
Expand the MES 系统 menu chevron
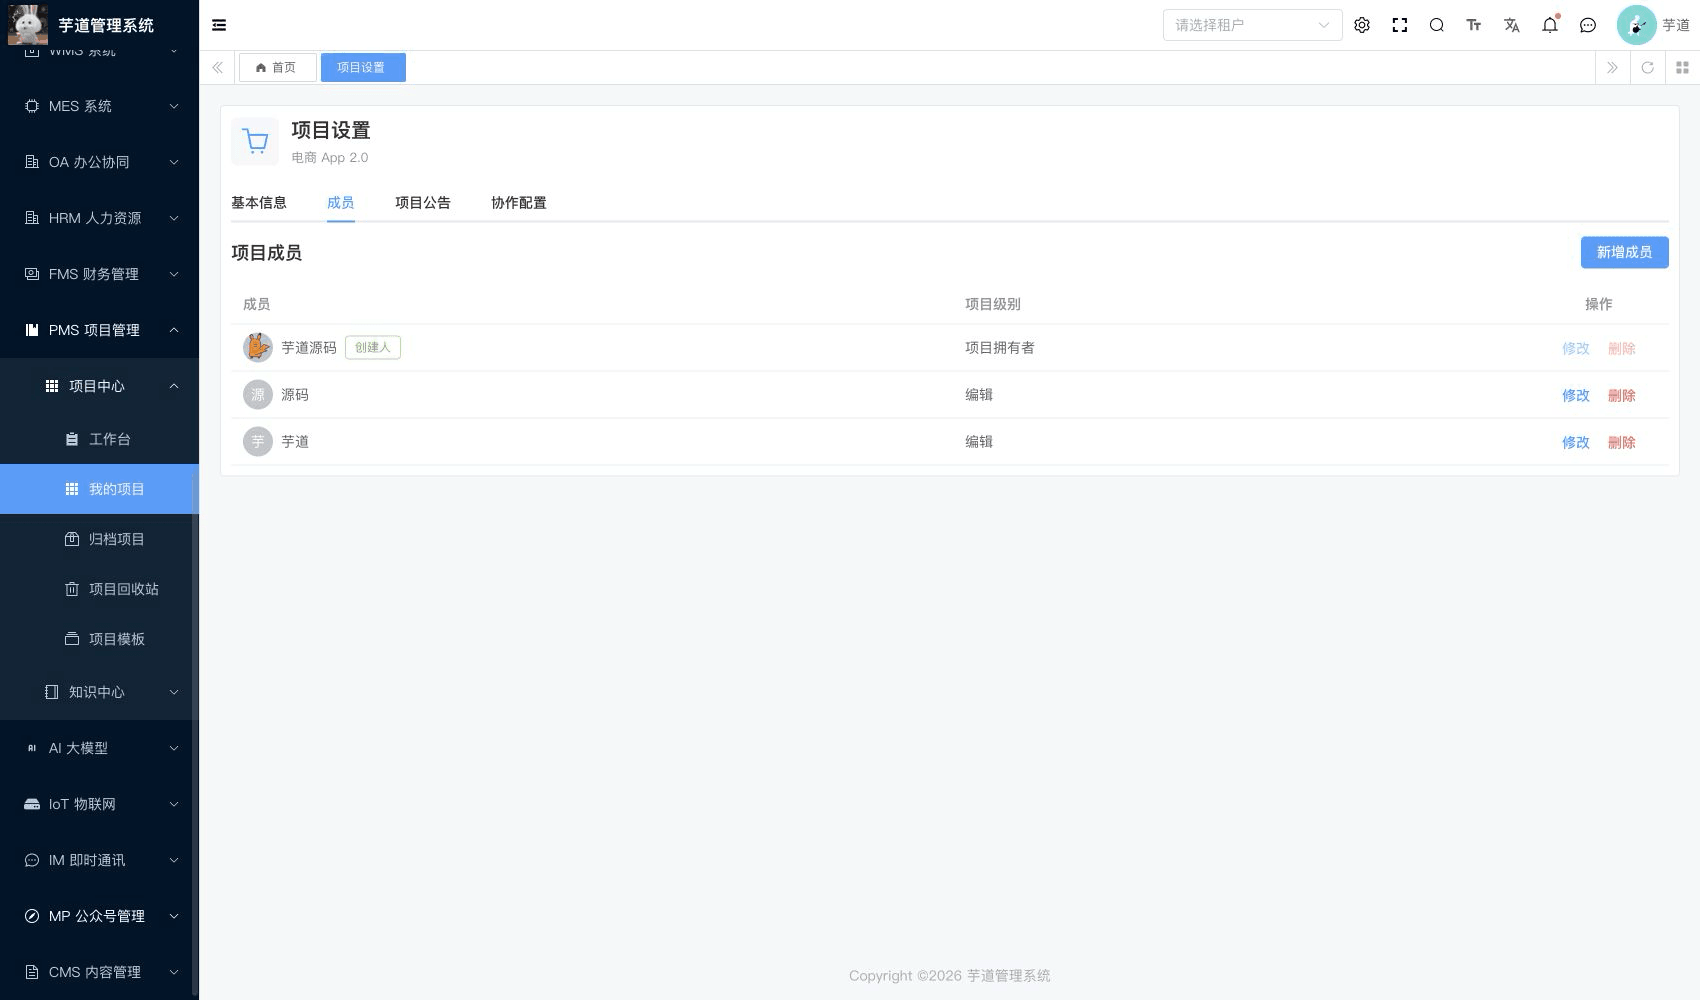[174, 106]
